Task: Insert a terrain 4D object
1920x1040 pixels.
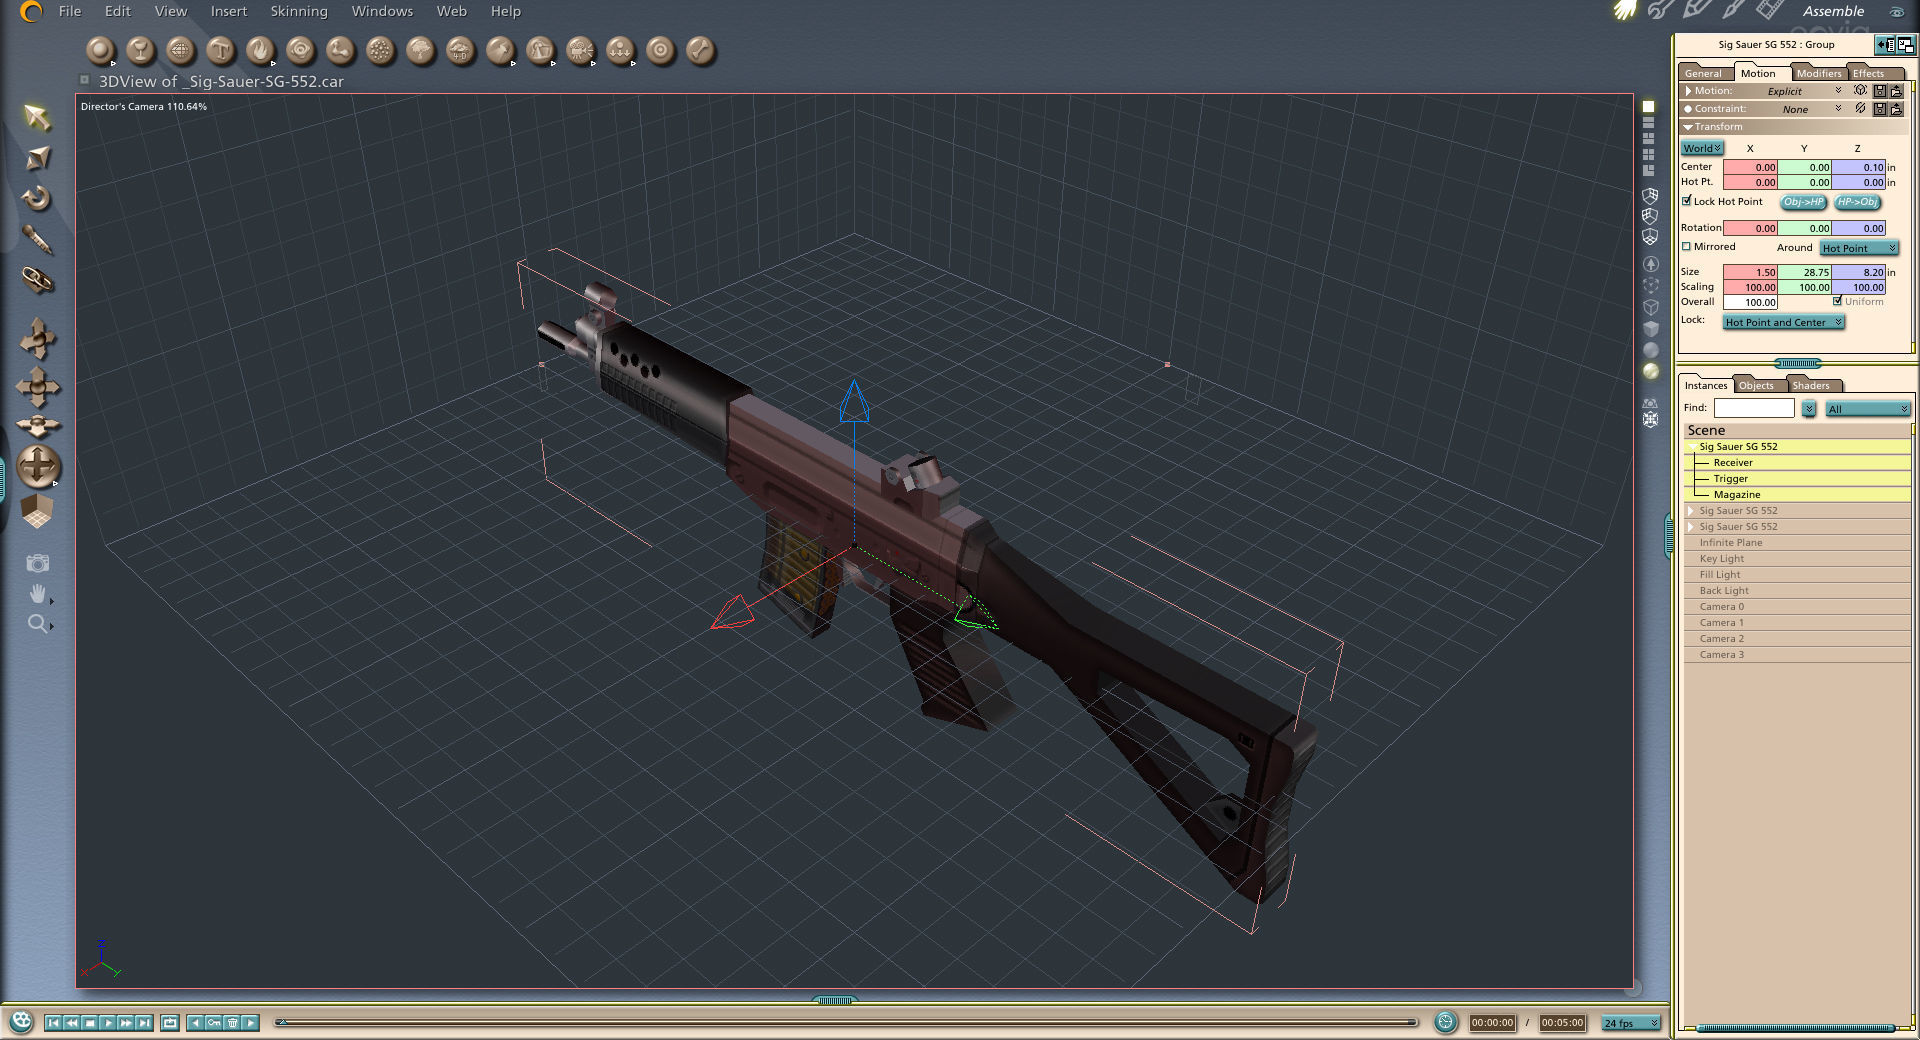Action: (x=460, y=50)
